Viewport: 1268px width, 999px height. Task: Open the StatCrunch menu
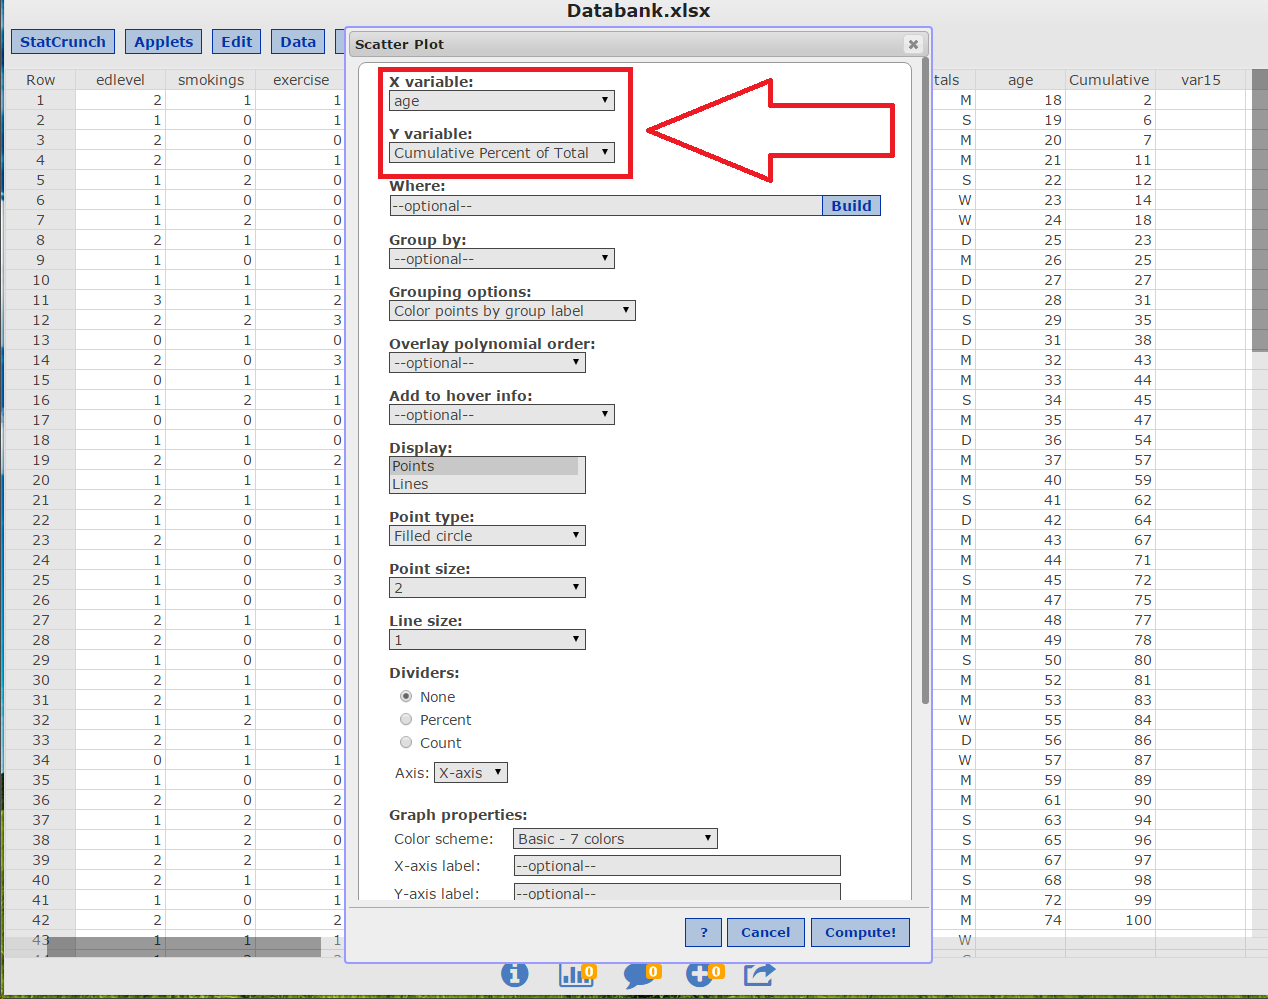pos(63,42)
